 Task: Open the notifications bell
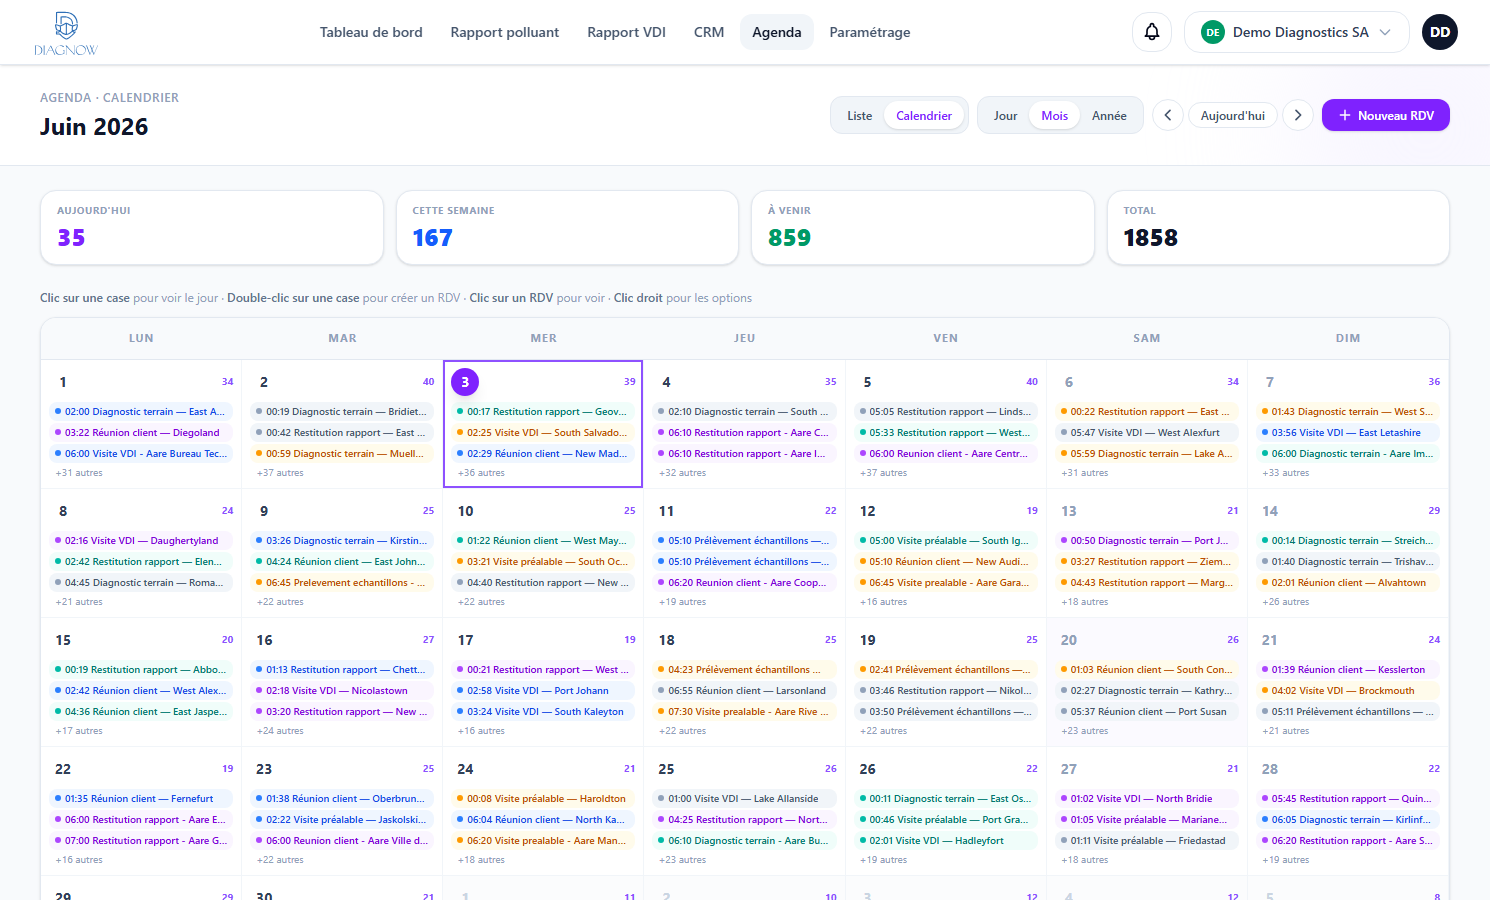point(1151,32)
